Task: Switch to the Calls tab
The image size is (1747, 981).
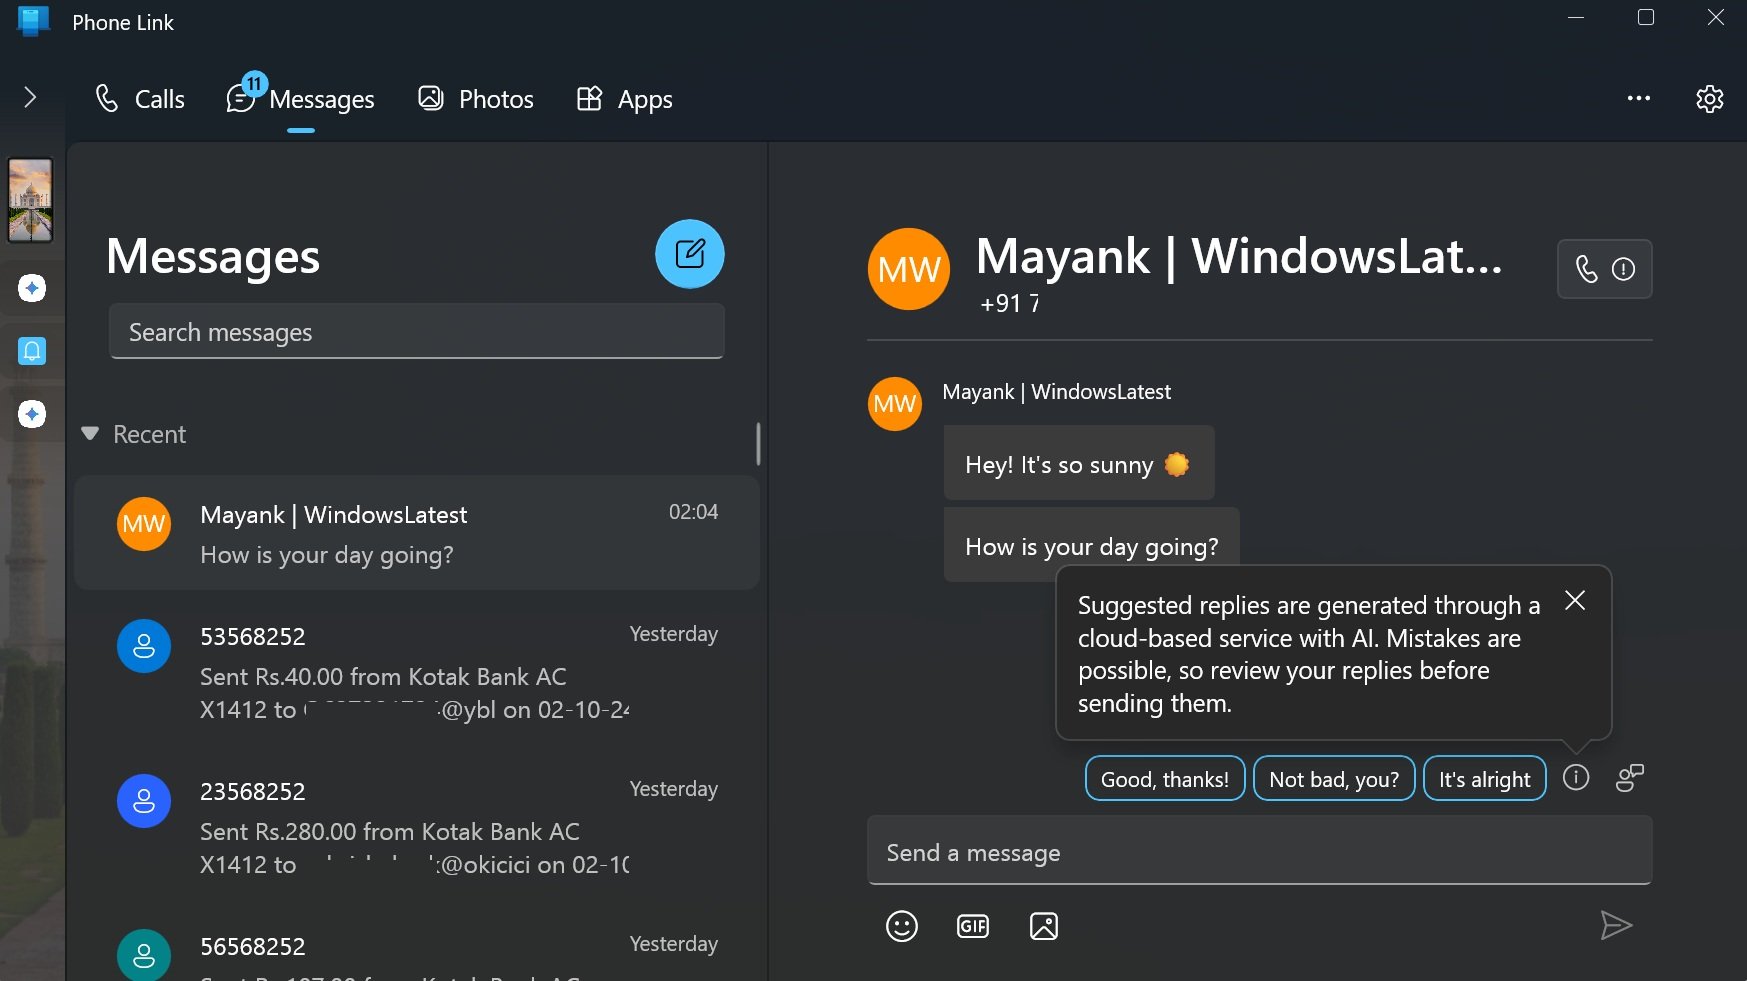Action: (x=139, y=98)
